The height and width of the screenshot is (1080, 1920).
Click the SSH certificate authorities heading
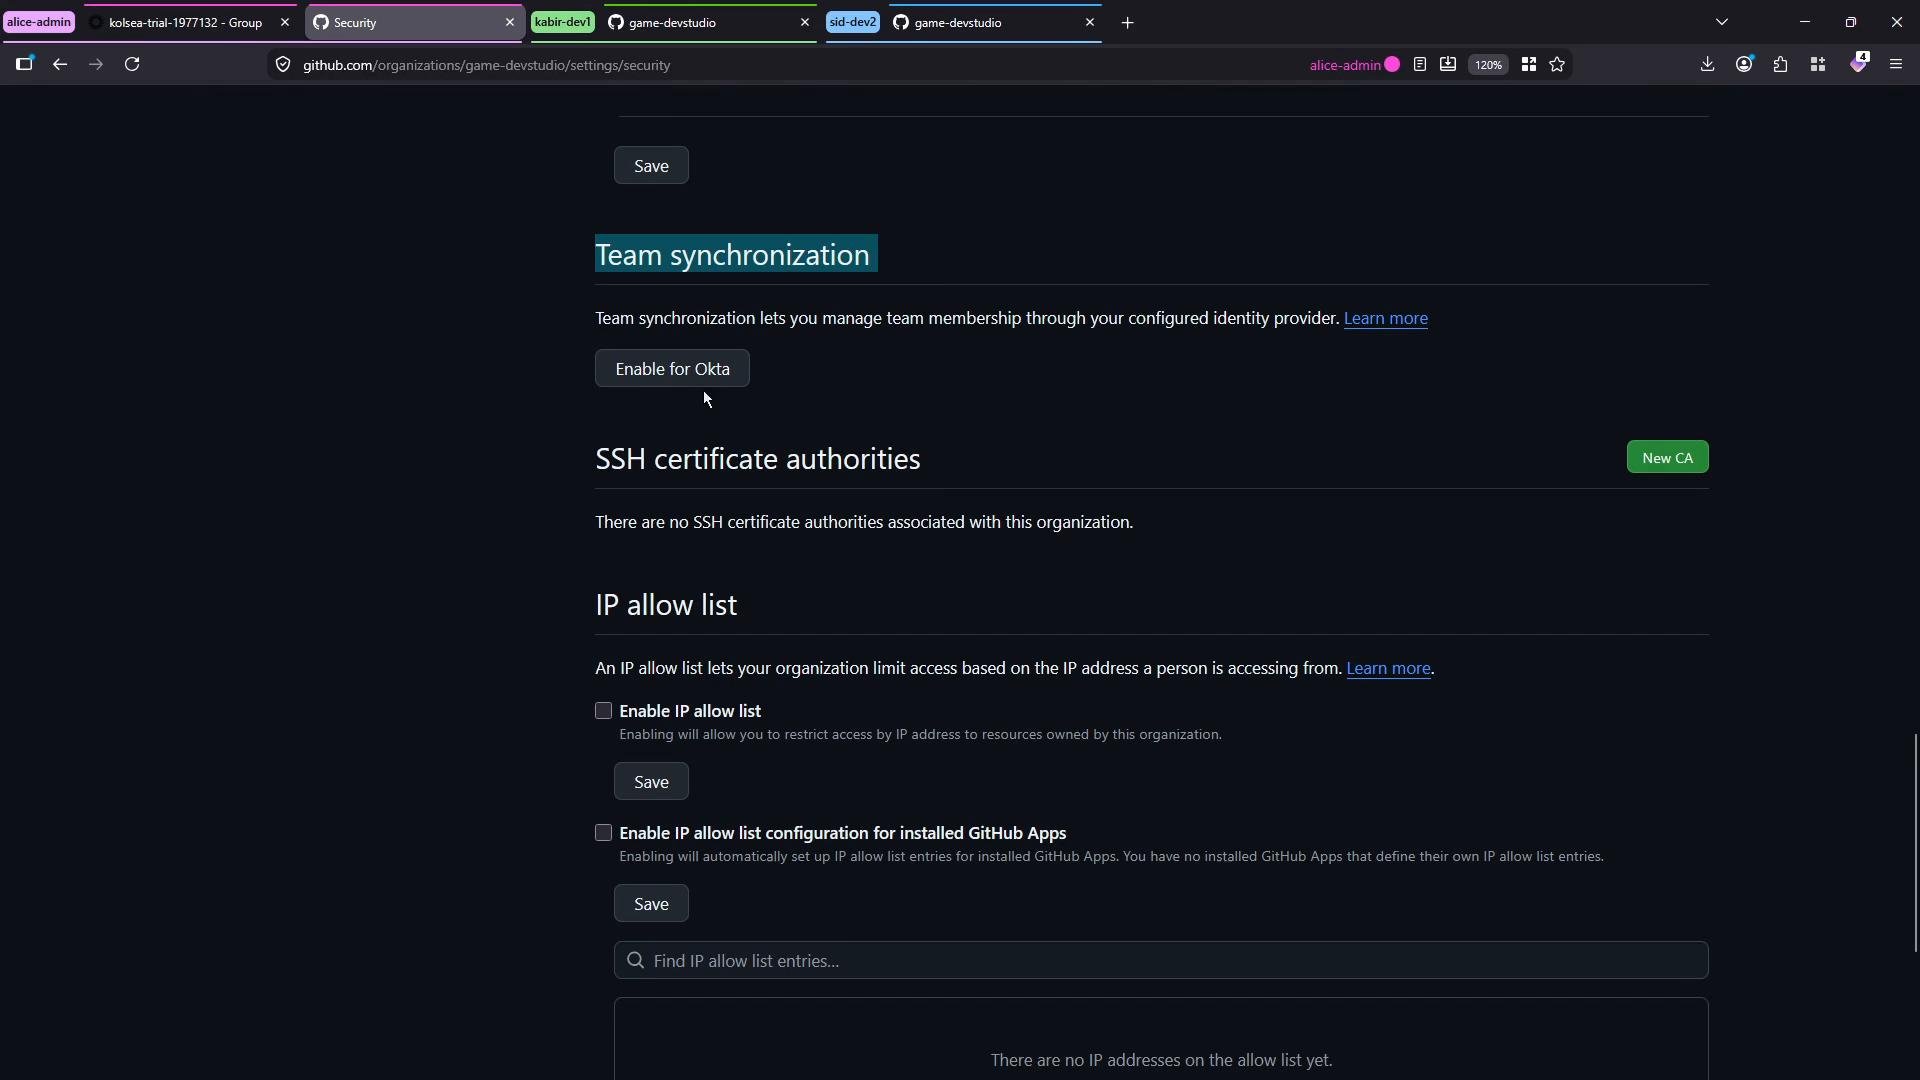[x=757, y=459]
